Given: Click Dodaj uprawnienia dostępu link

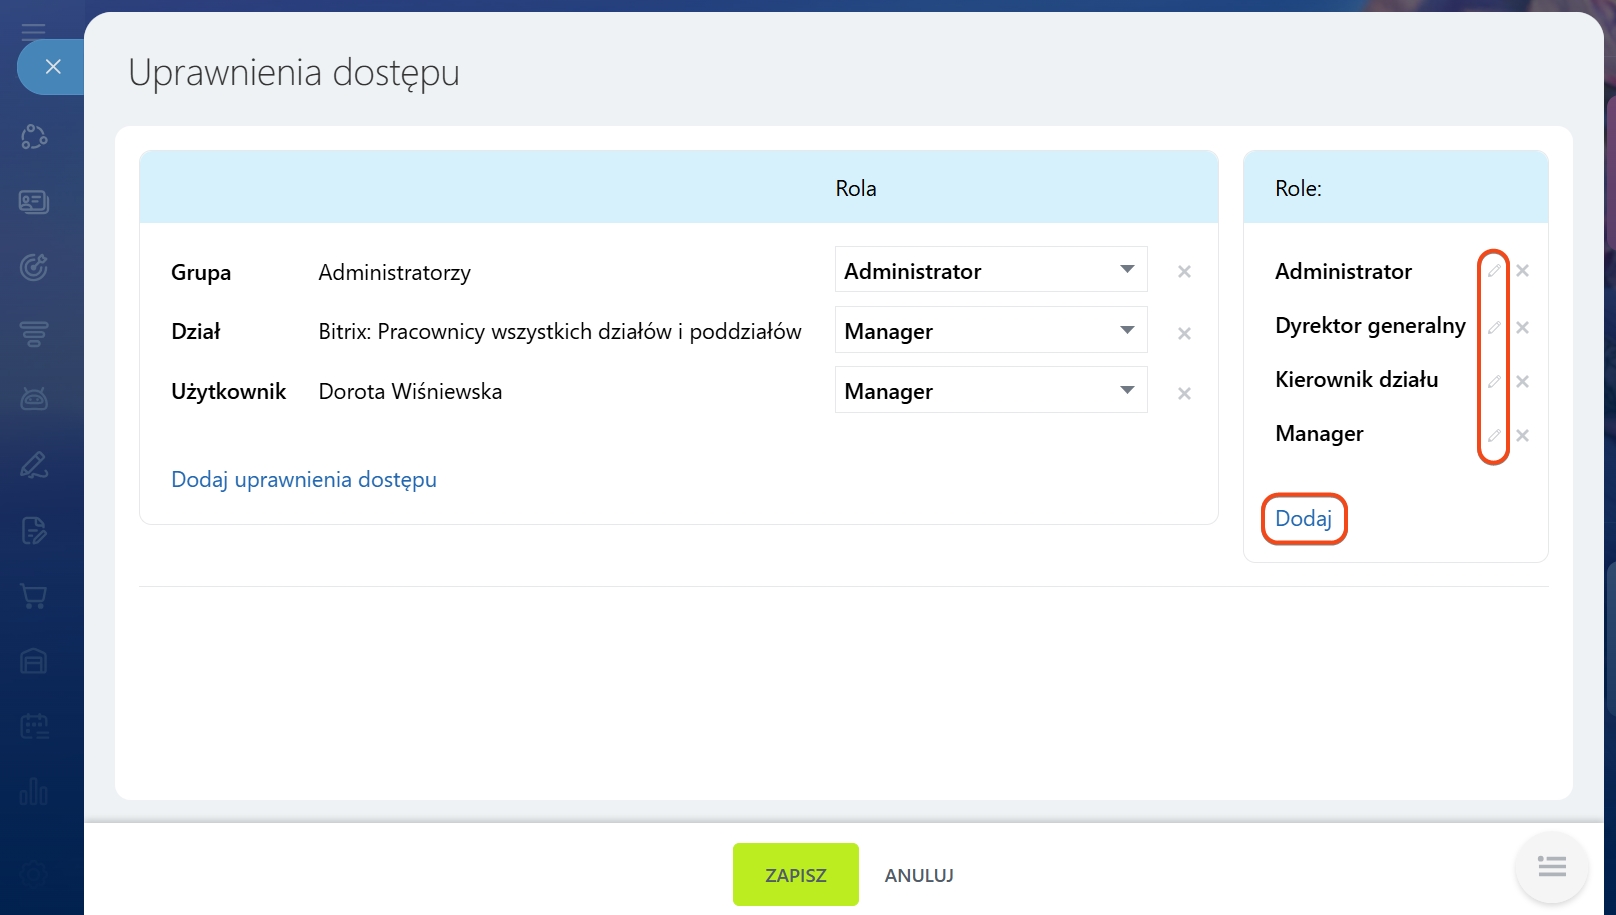Looking at the screenshot, I should (304, 480).
